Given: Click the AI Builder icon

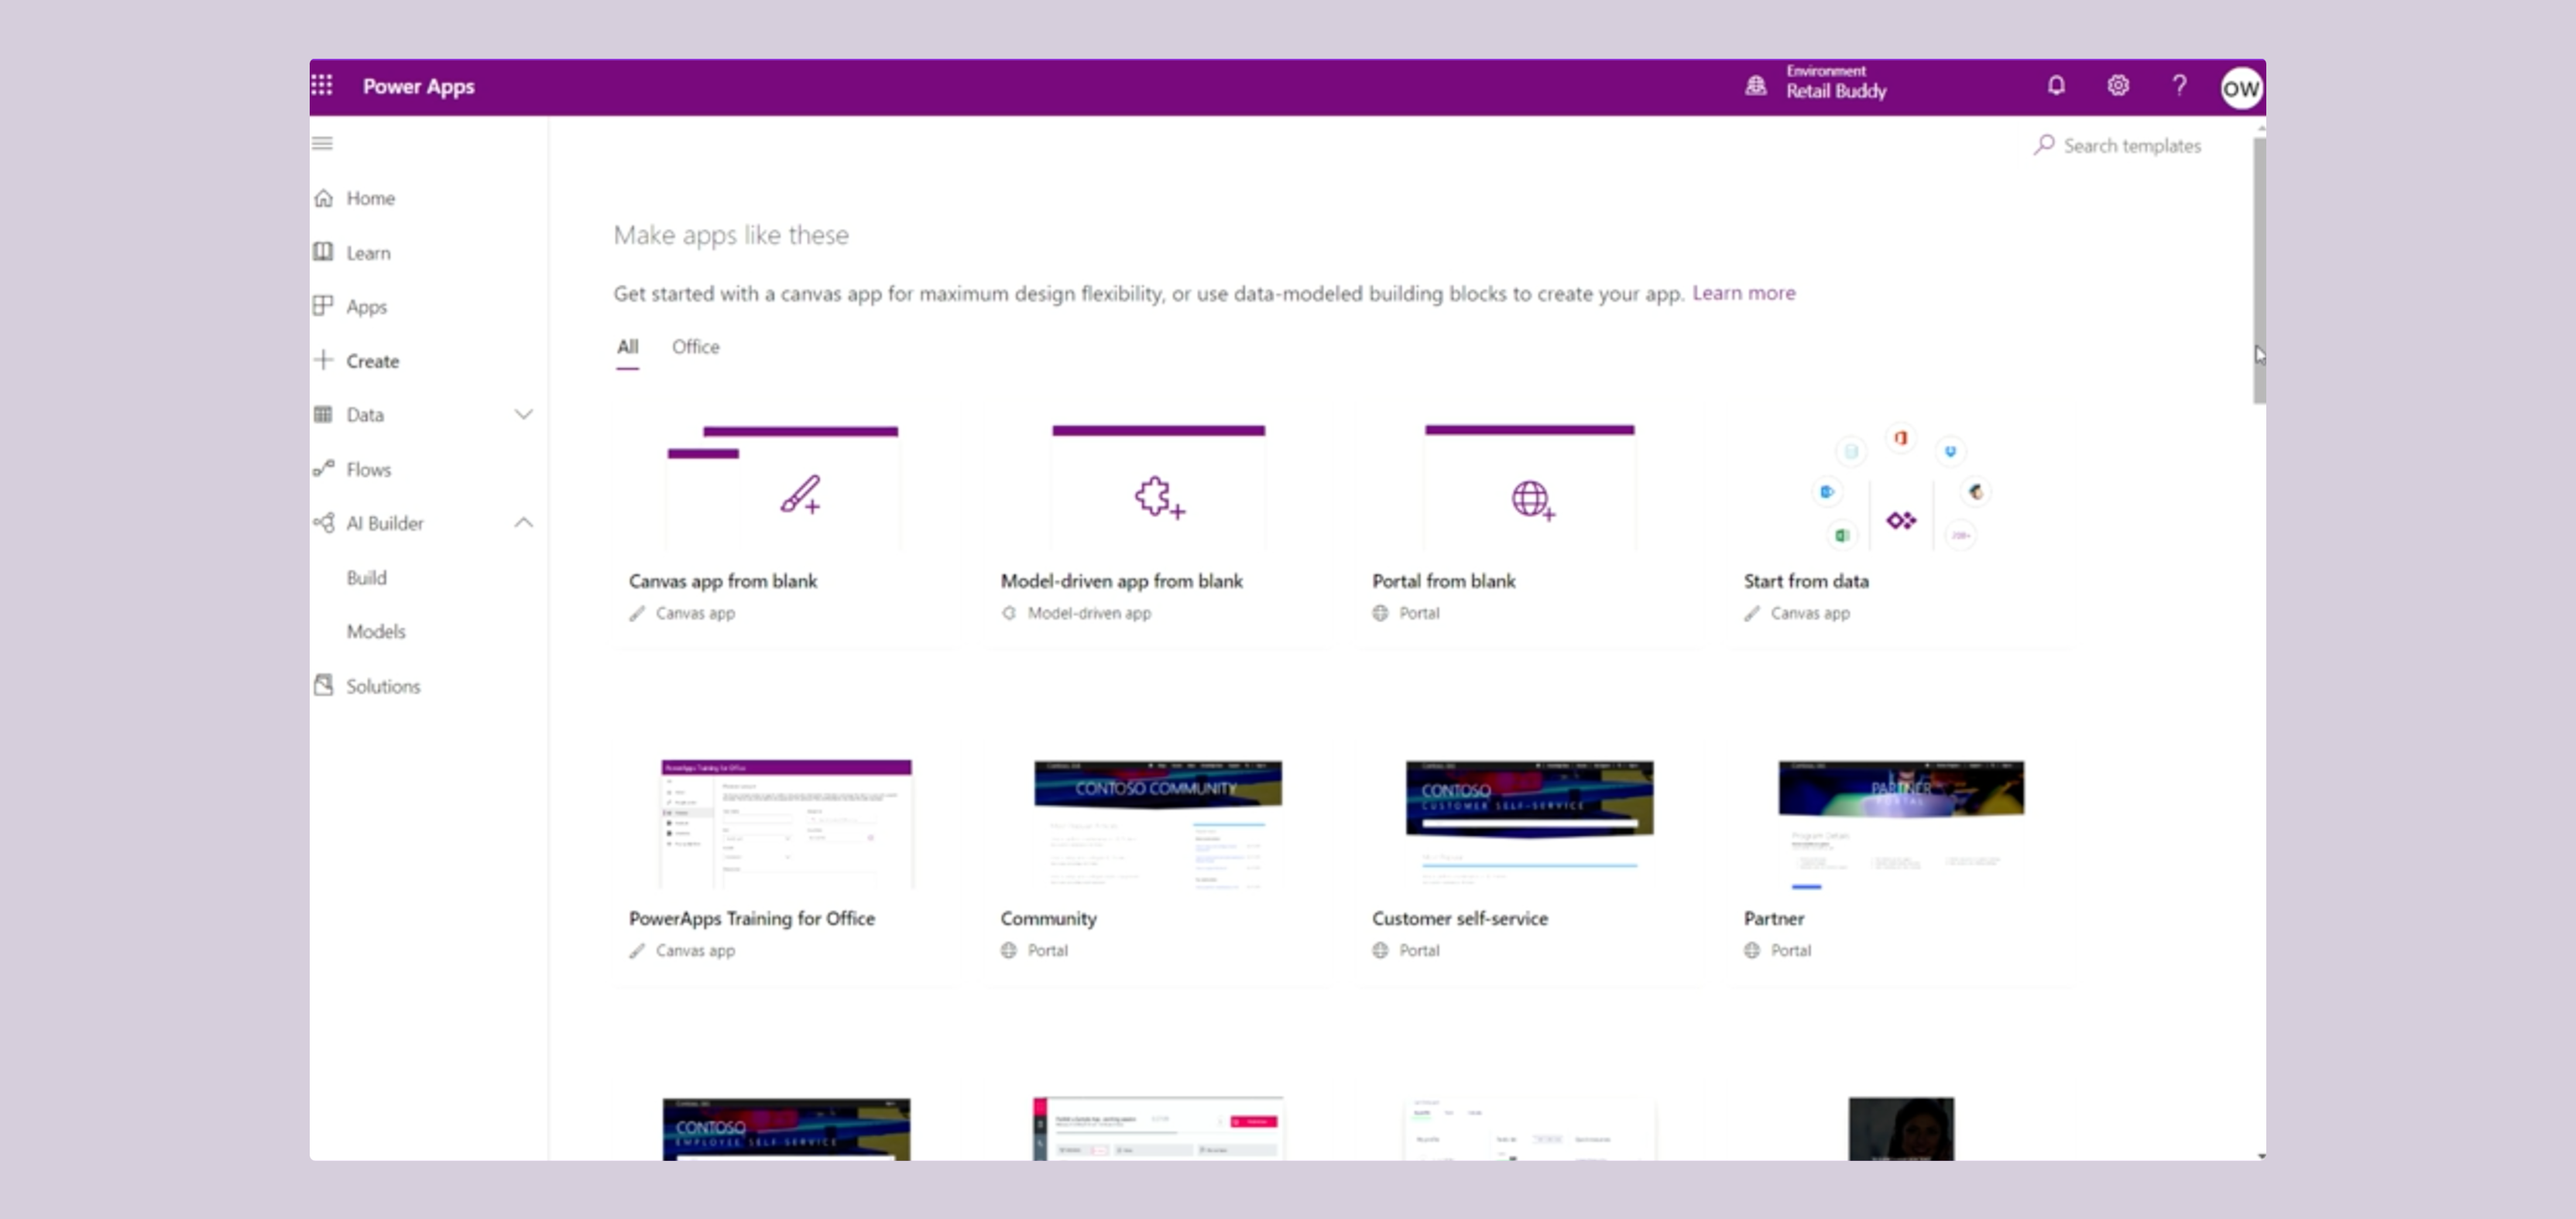Looking at the screenshot, I should point(323,522).
